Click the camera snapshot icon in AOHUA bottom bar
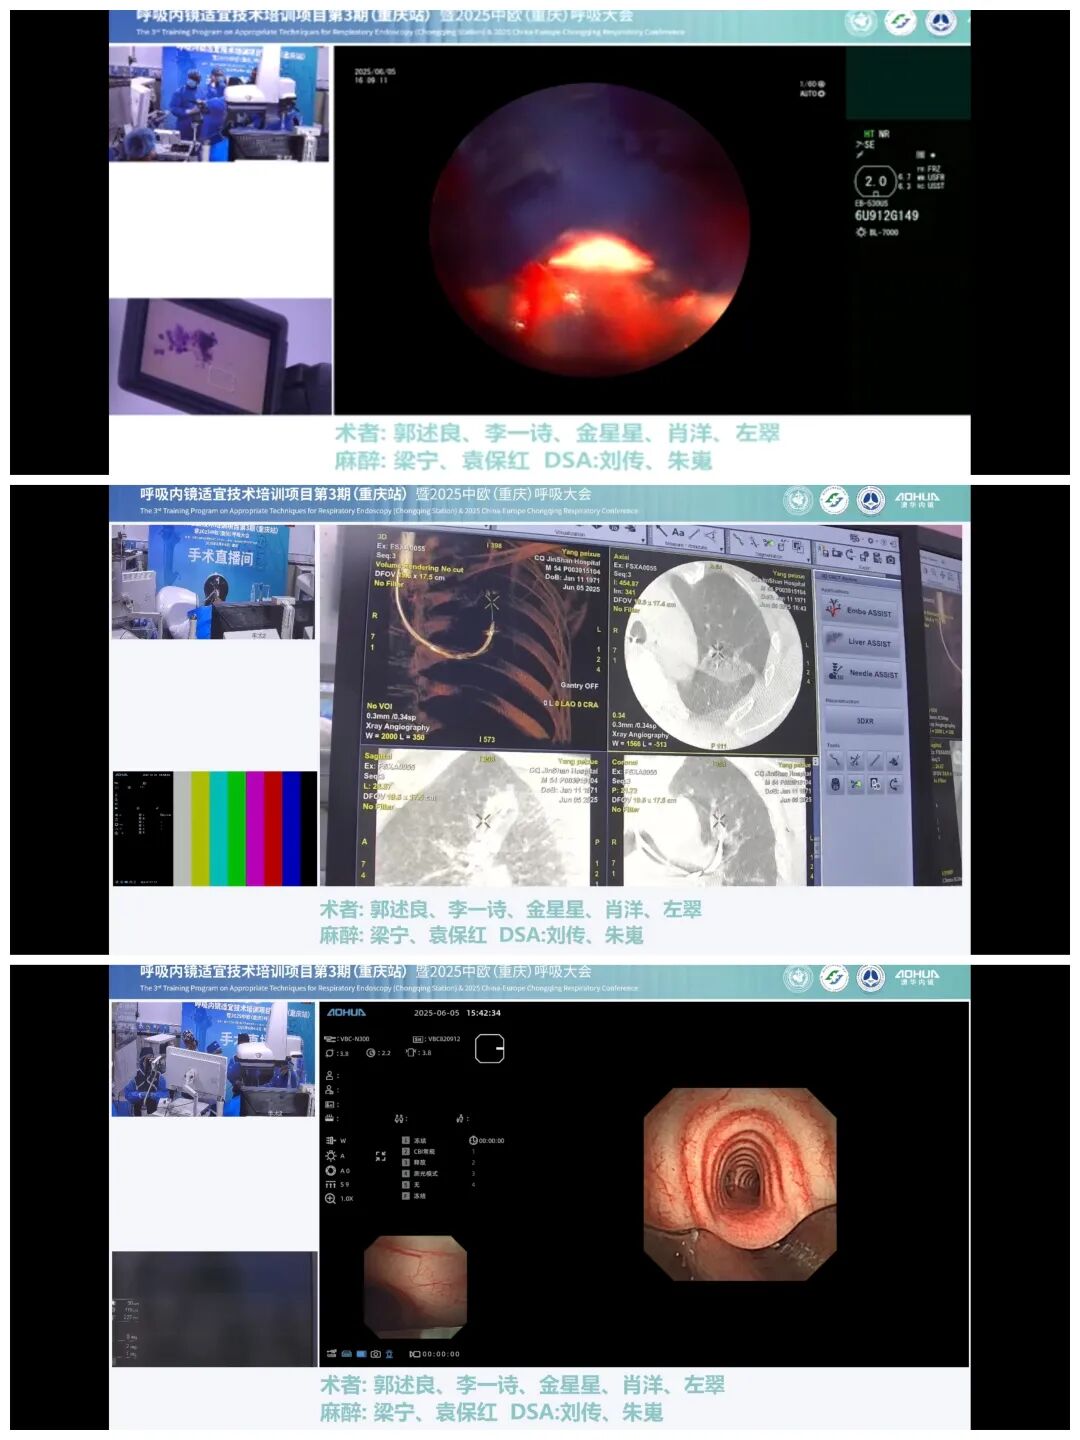1080x1440 pixels. pos(376,1354)
